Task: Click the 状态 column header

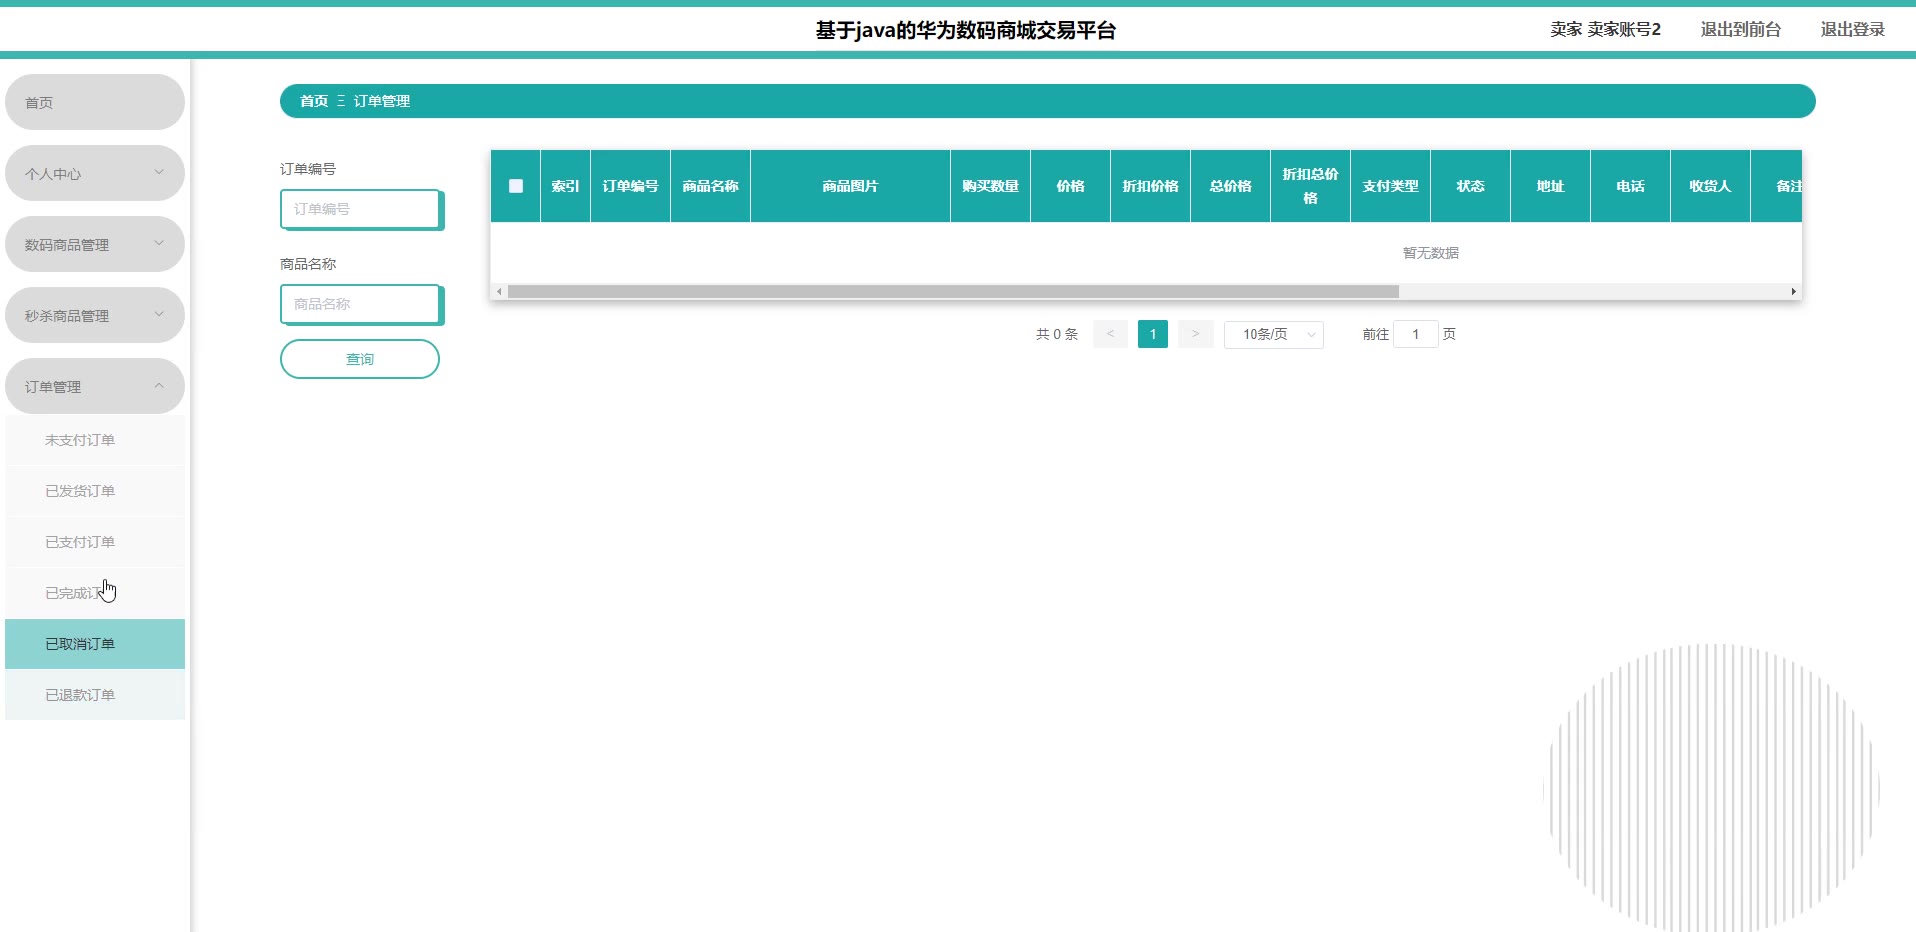Action: point(1470,186)
